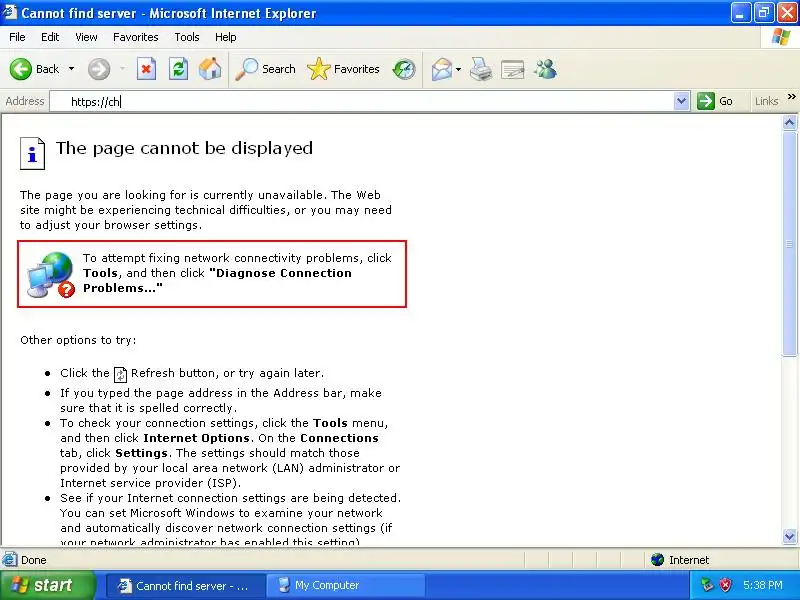Open the Windows Start button

[47, 585]
